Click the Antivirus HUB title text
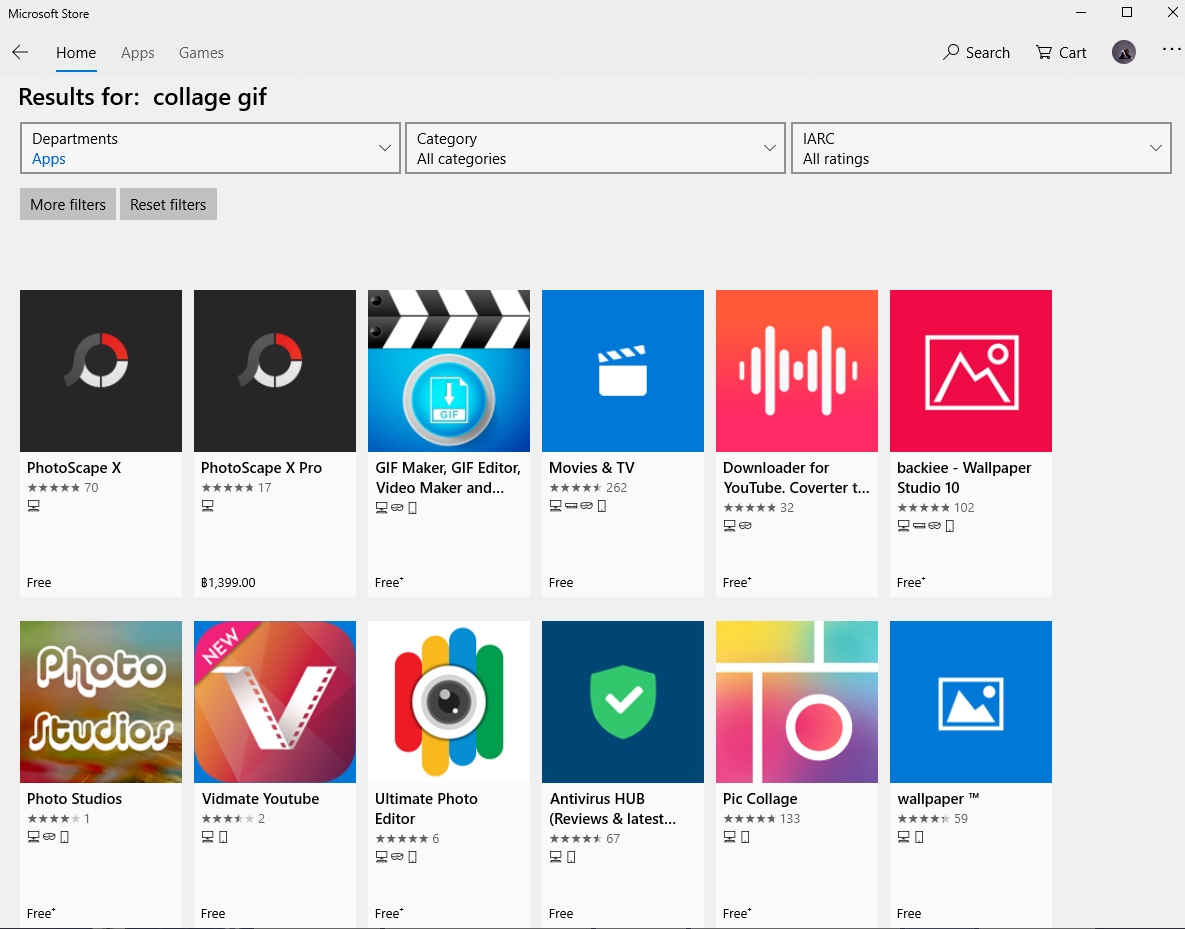 click(613, 809)
